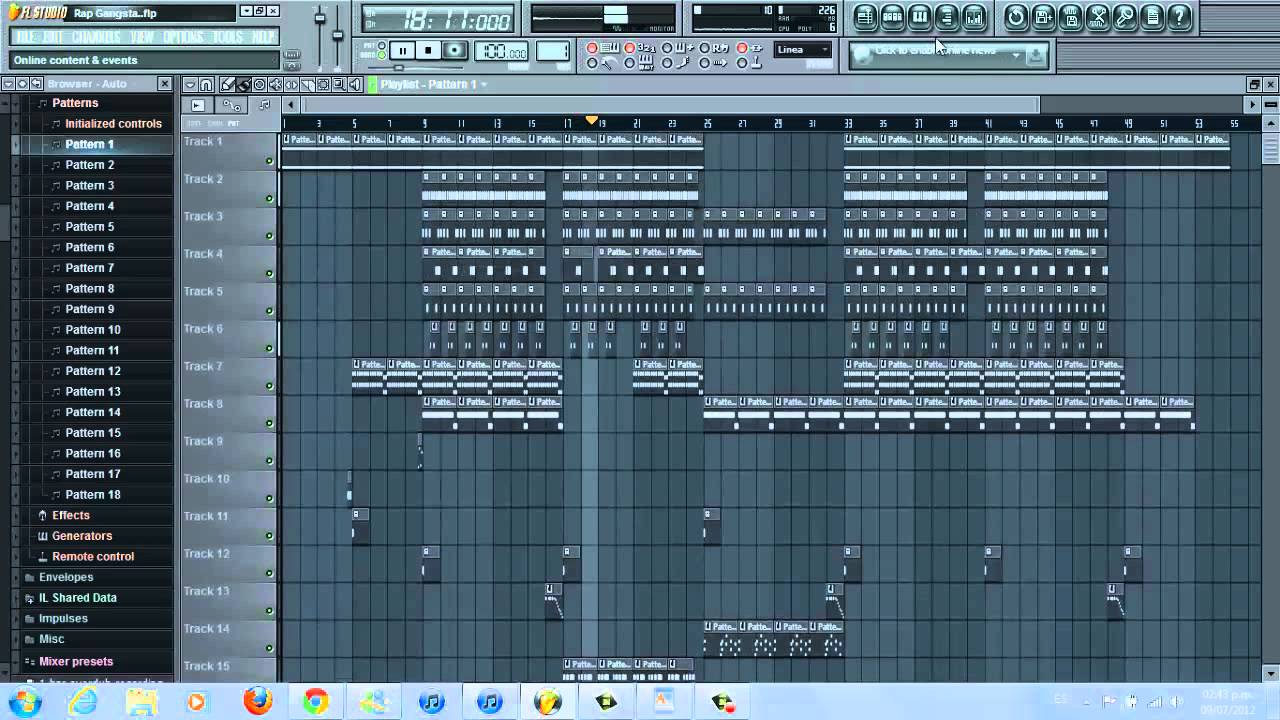Mute Track 7 using its green light
The height and width of the screenshot is (720, 1280).
pyautogui.click(x=269, y=386)
